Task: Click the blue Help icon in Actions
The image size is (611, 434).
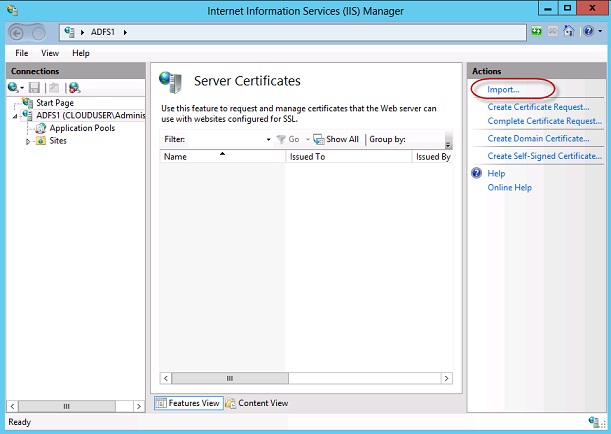Action: coord(477,173)
